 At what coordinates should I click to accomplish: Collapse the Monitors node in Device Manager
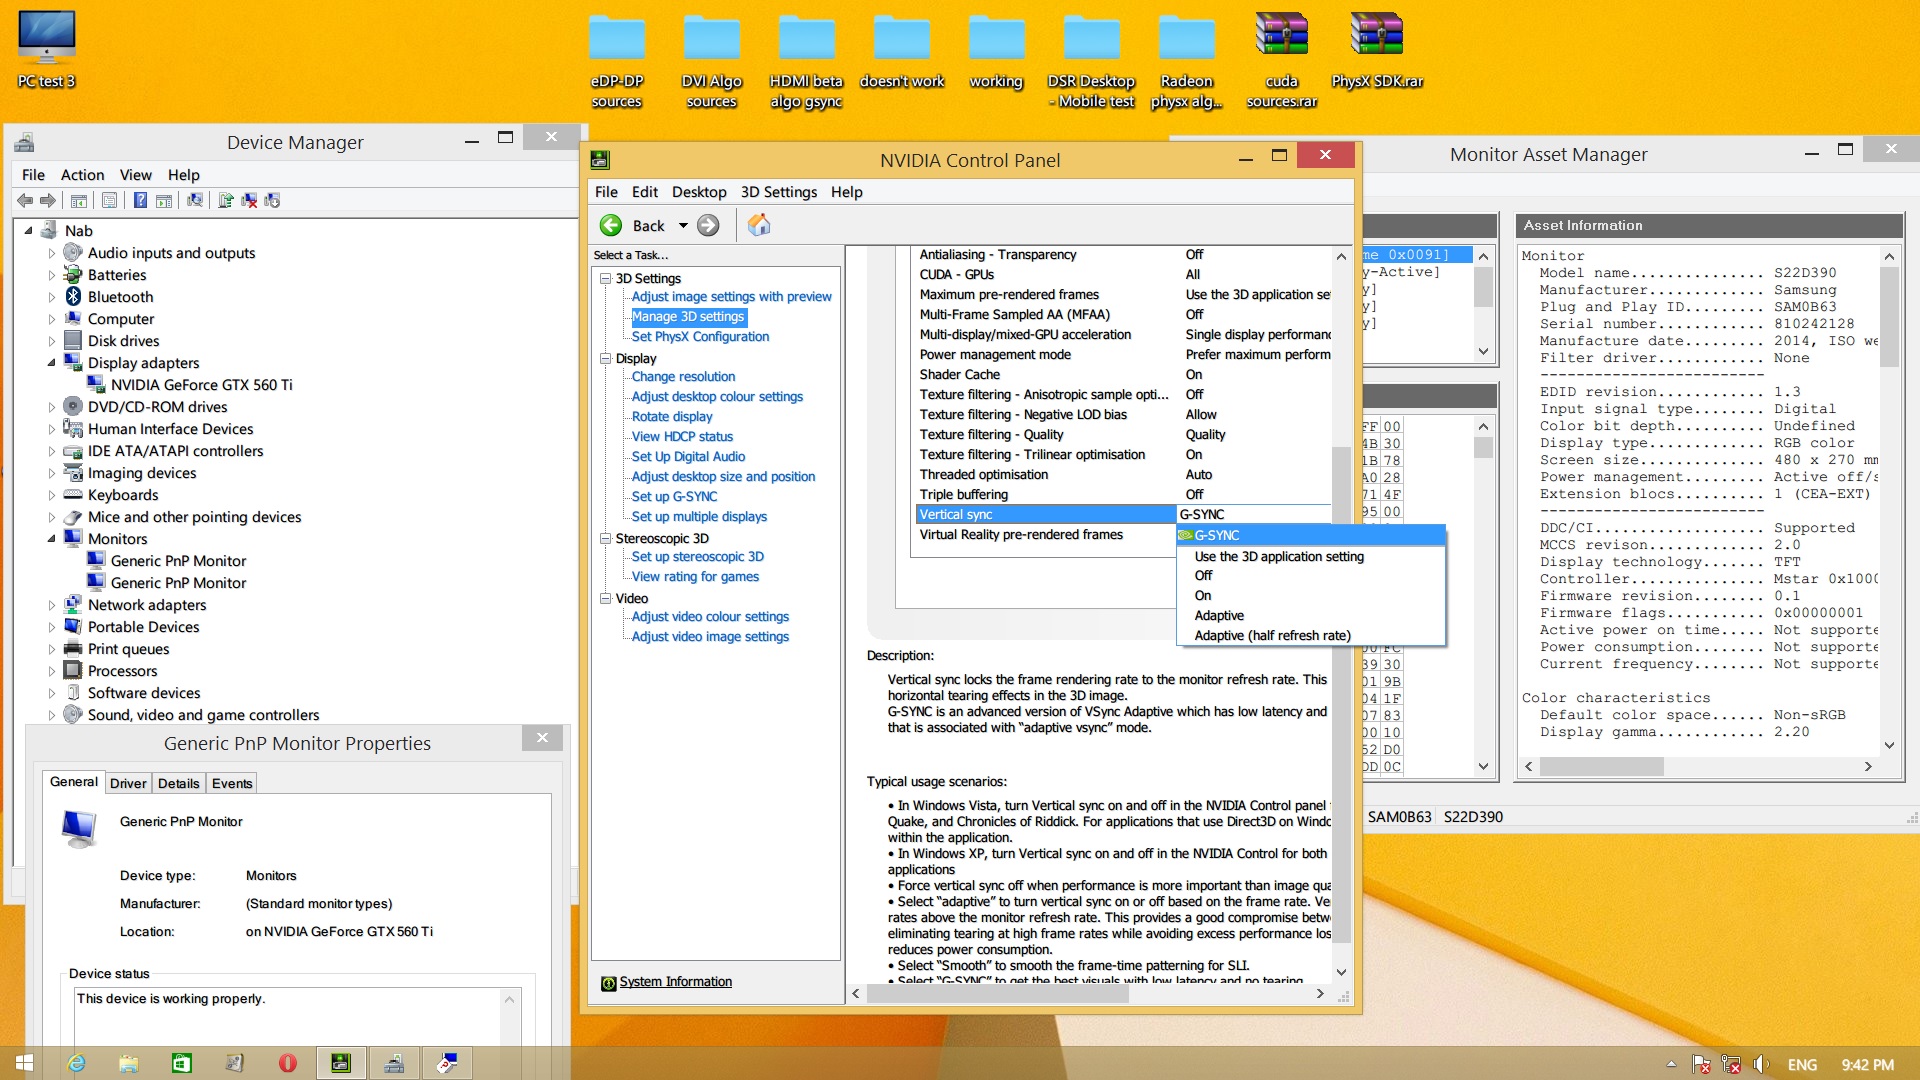pos(52,539)
